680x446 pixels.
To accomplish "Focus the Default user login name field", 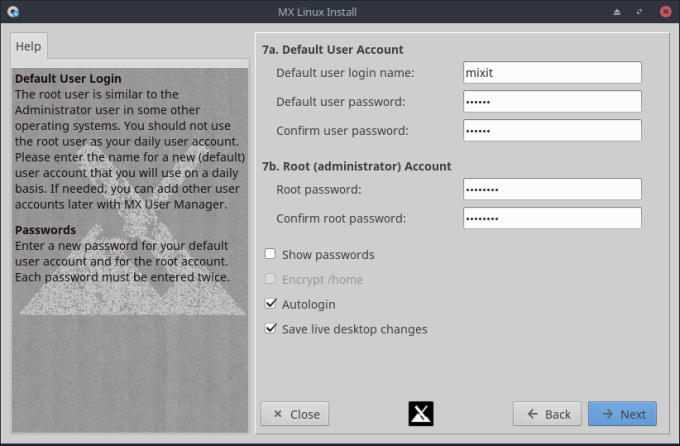I will (552, 72).
